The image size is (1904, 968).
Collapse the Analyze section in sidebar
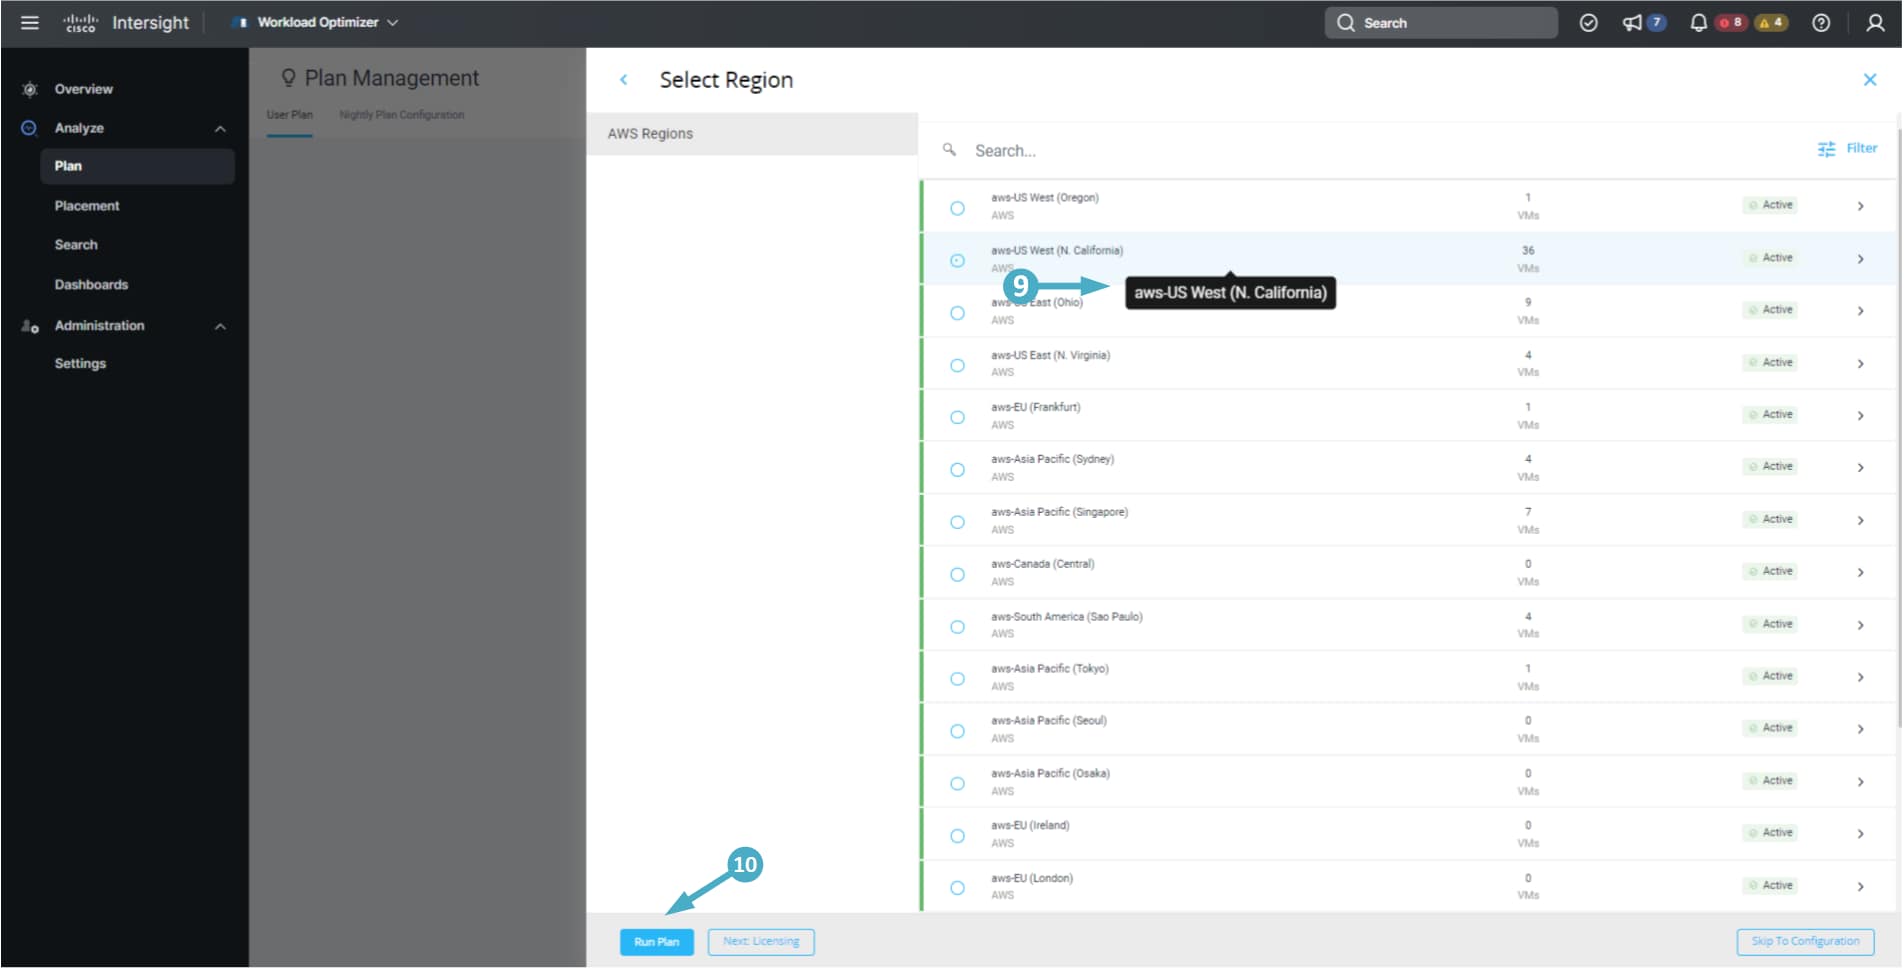click(x=220, y=129)
